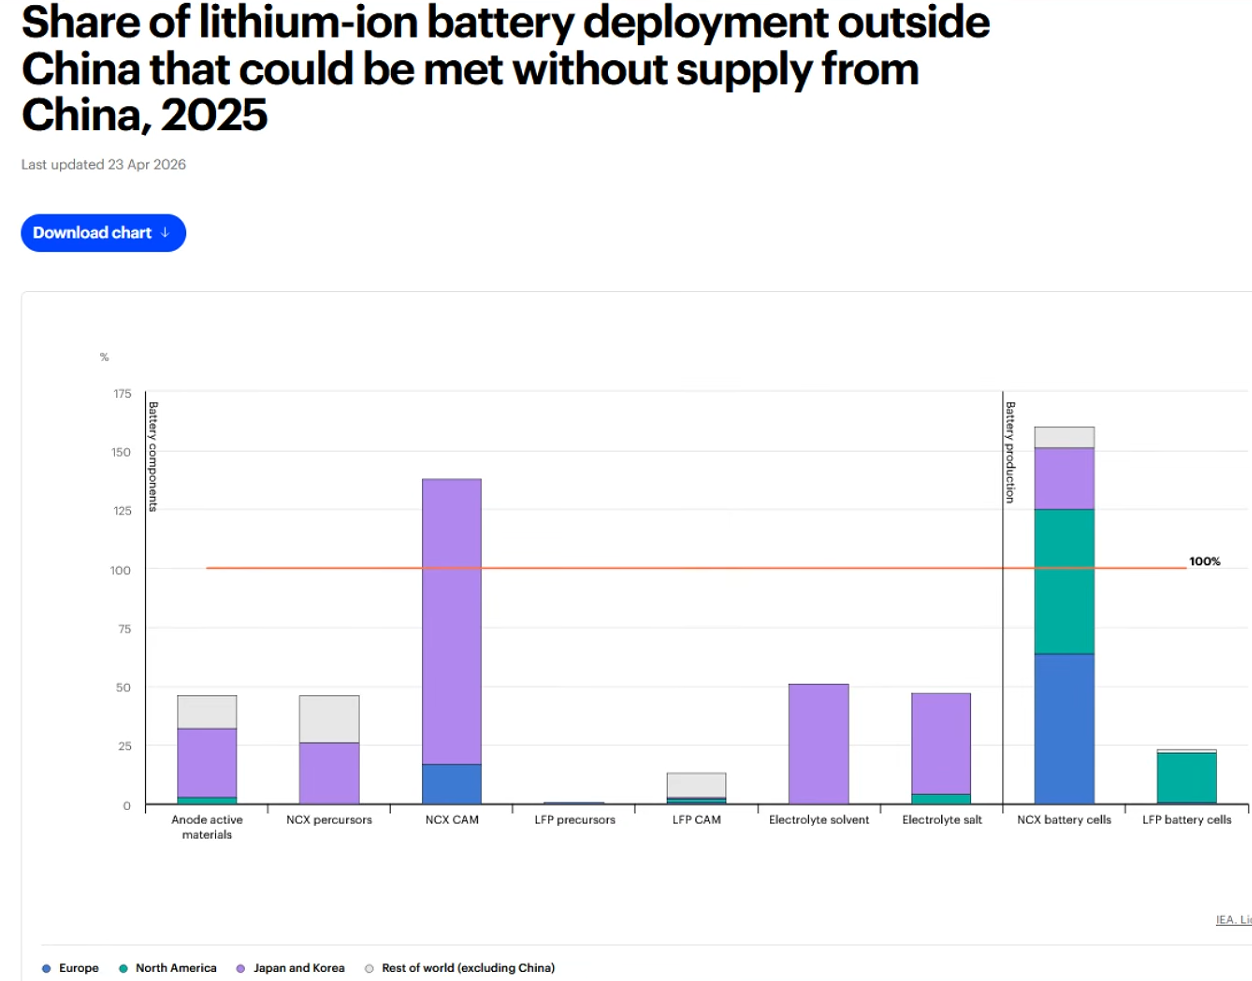The image size is (1252, 981).
Task: Click the purple NCX CAM bar segment
Action: point(452,621)
